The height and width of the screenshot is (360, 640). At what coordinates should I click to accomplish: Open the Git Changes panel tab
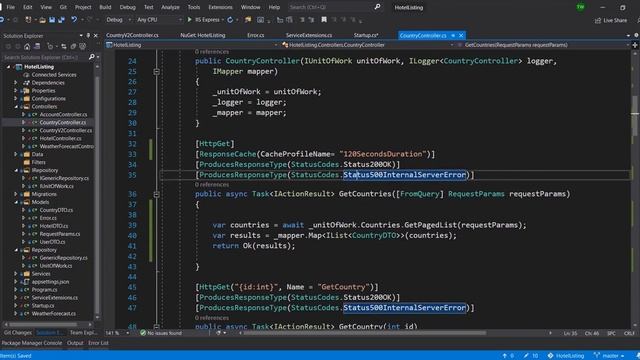(x=18, y=333)
